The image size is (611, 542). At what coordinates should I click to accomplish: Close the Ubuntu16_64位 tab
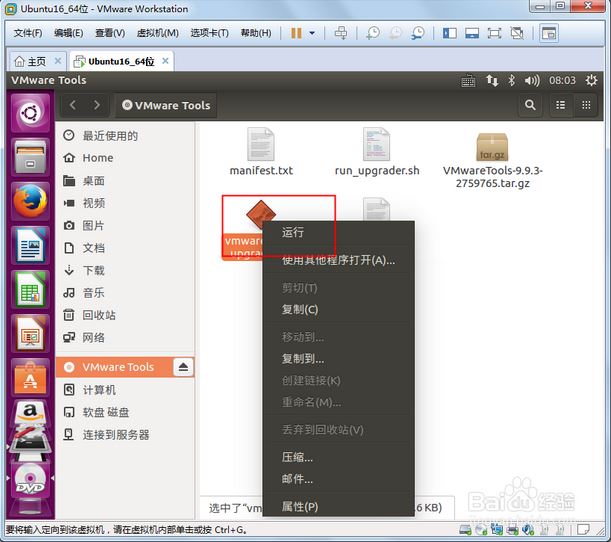tap(165, 61)
